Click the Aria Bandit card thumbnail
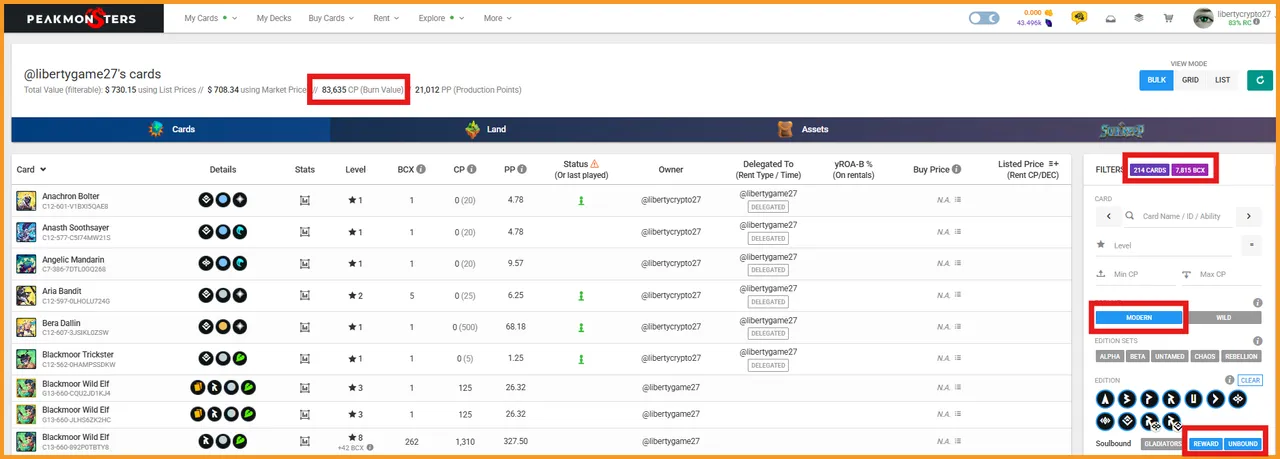 pyautogui.click(x=26, y=296)
